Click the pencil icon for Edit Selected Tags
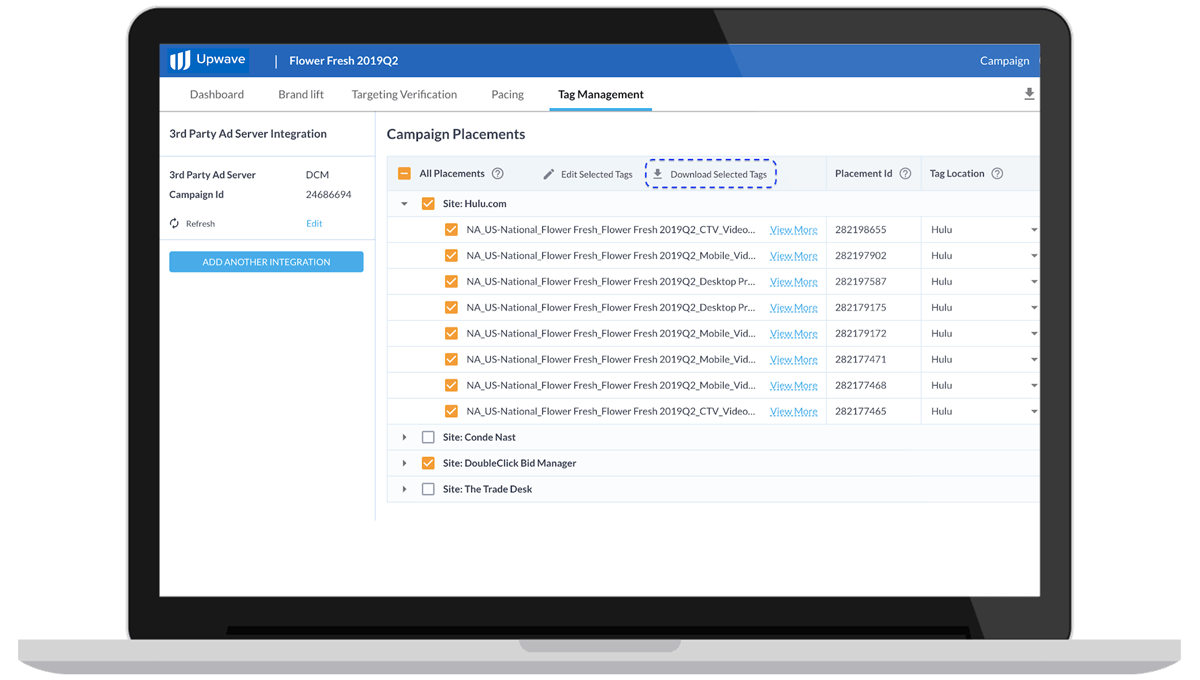Screen dimensions: 1200x680 (548, 174)
